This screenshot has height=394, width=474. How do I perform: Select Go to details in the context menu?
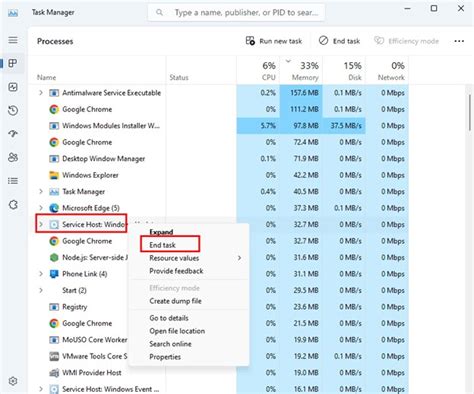169,318
